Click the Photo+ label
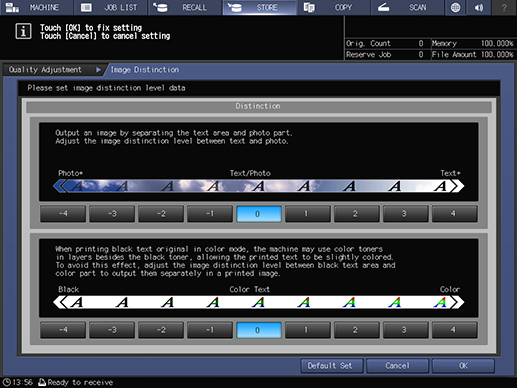The height and width of the screenshot is (388, 517). click(x=70, y=173)
